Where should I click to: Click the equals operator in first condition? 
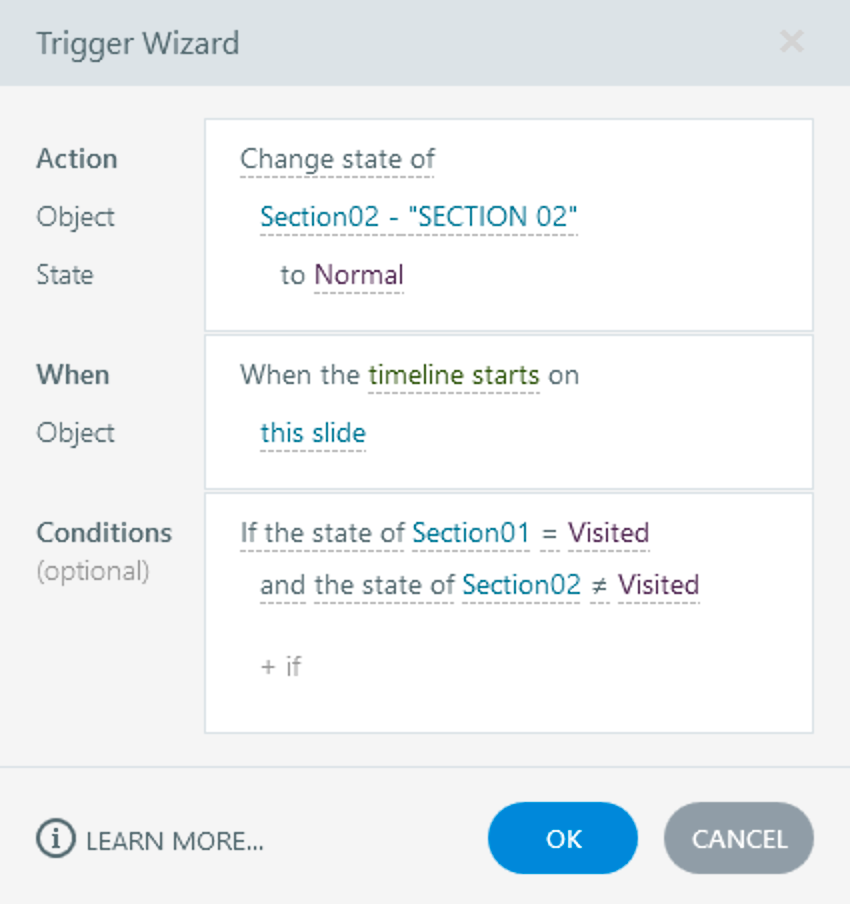[x=549, y=534]
